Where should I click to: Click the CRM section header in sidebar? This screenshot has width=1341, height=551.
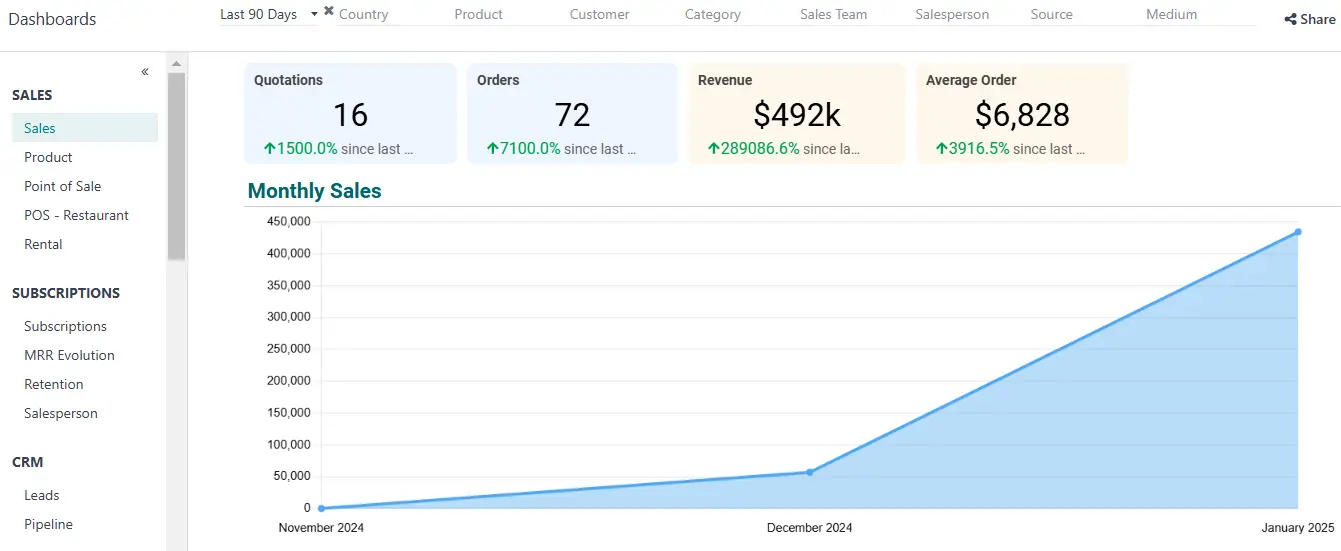tap(27, 462)
